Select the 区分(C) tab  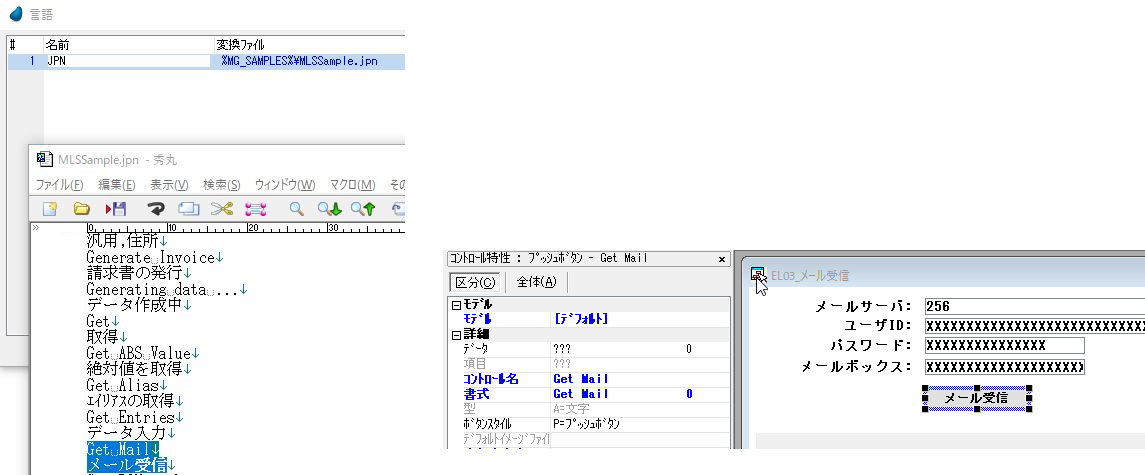475,281
